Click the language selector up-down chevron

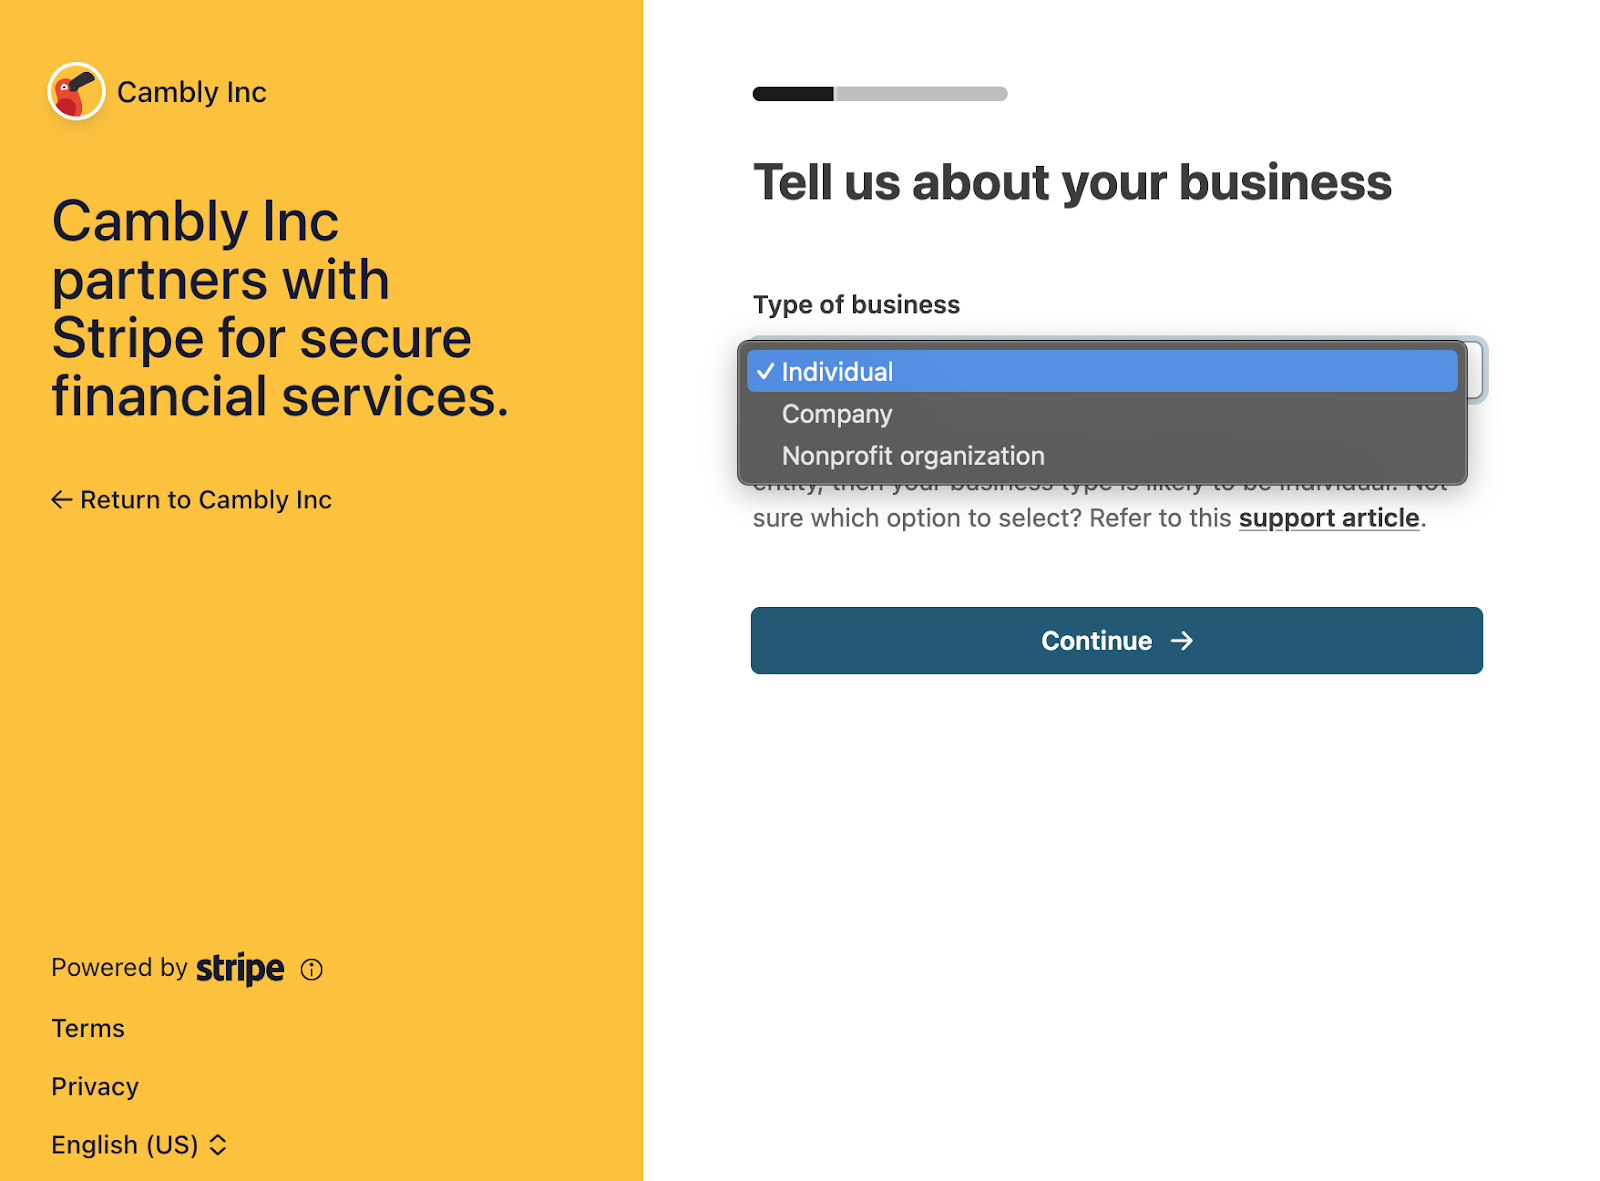pos(218,1145)
